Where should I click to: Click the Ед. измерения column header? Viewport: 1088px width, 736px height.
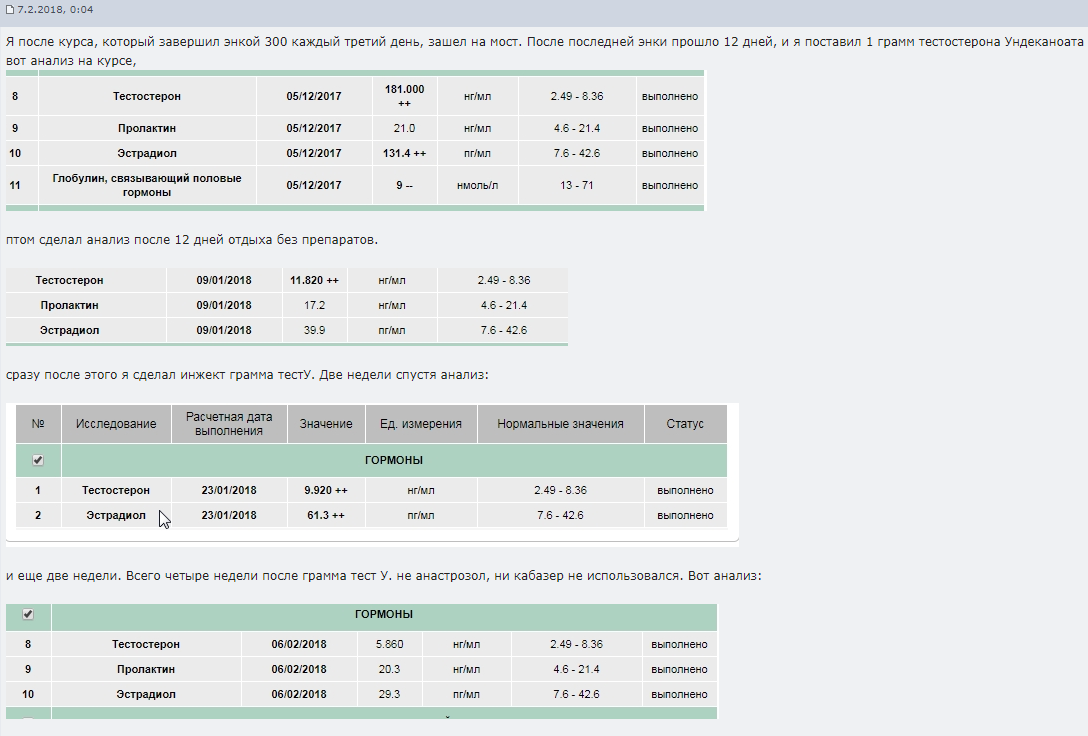(x=421, y=424)
